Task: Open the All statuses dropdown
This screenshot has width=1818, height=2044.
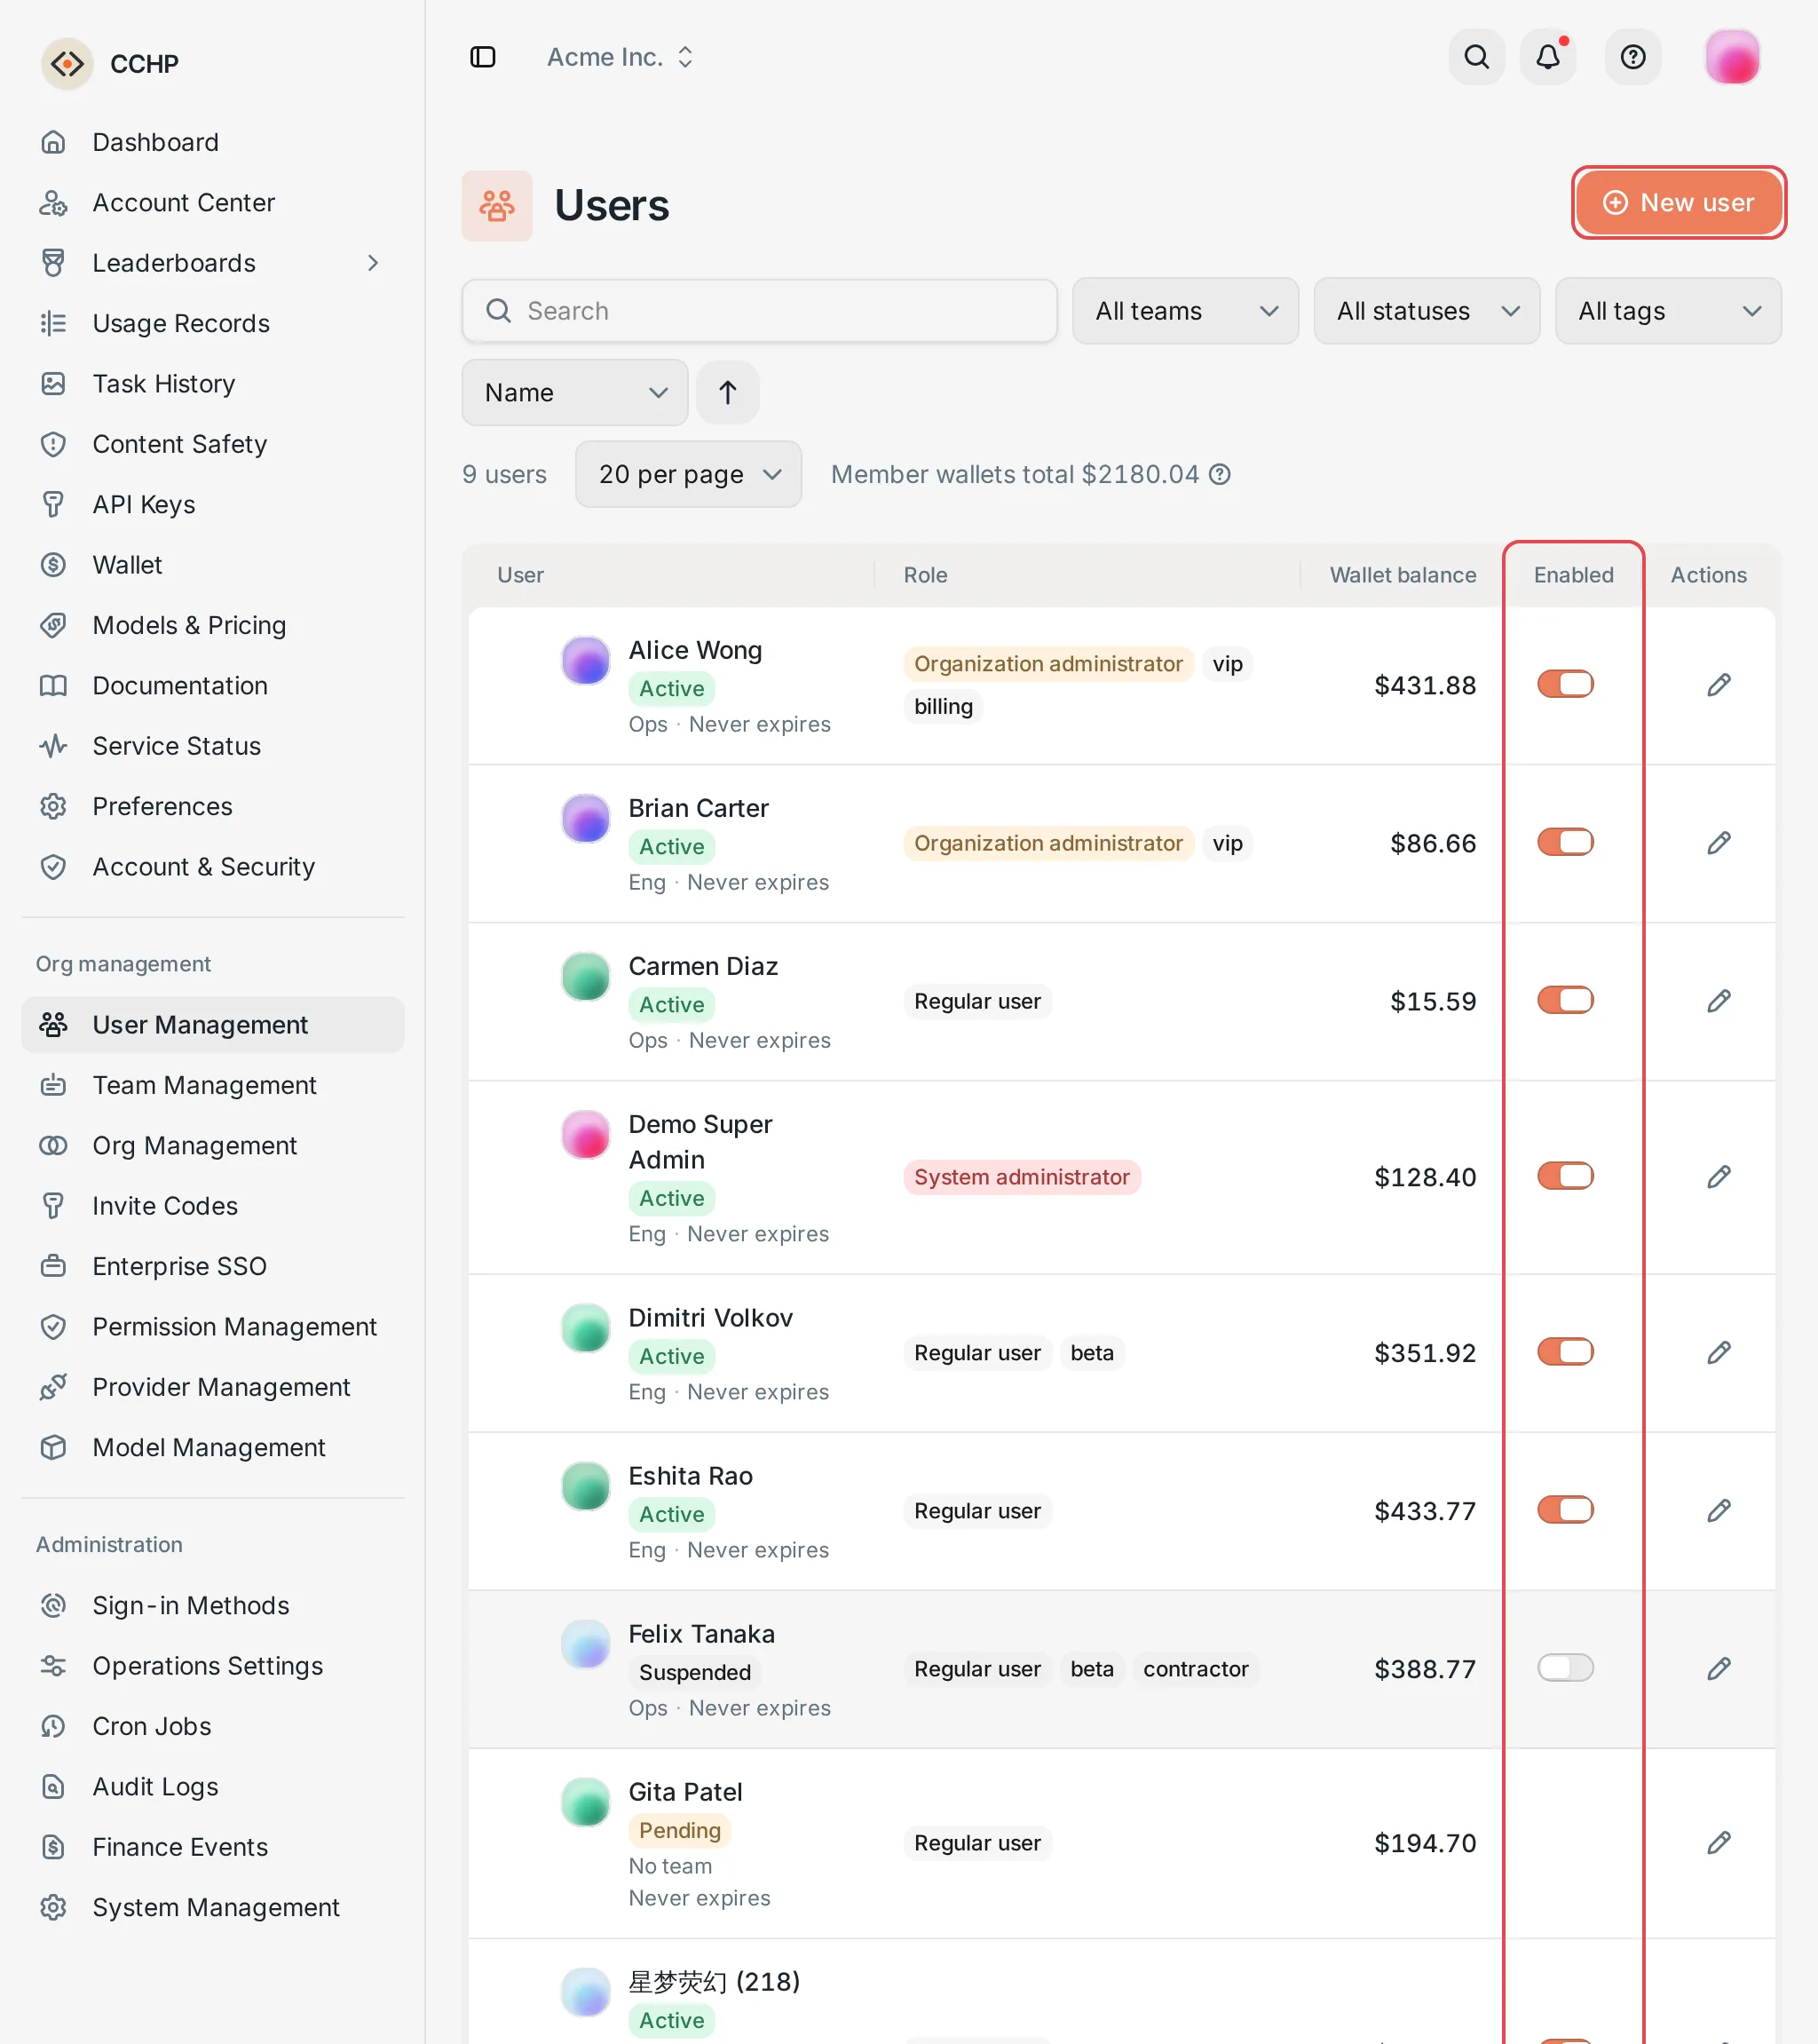Action: click(1426, 311)
